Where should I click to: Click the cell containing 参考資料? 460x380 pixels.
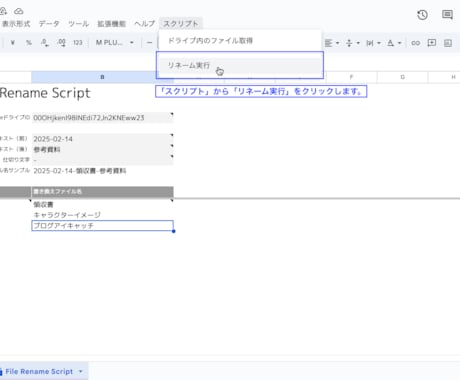click(x=102, y=149)
